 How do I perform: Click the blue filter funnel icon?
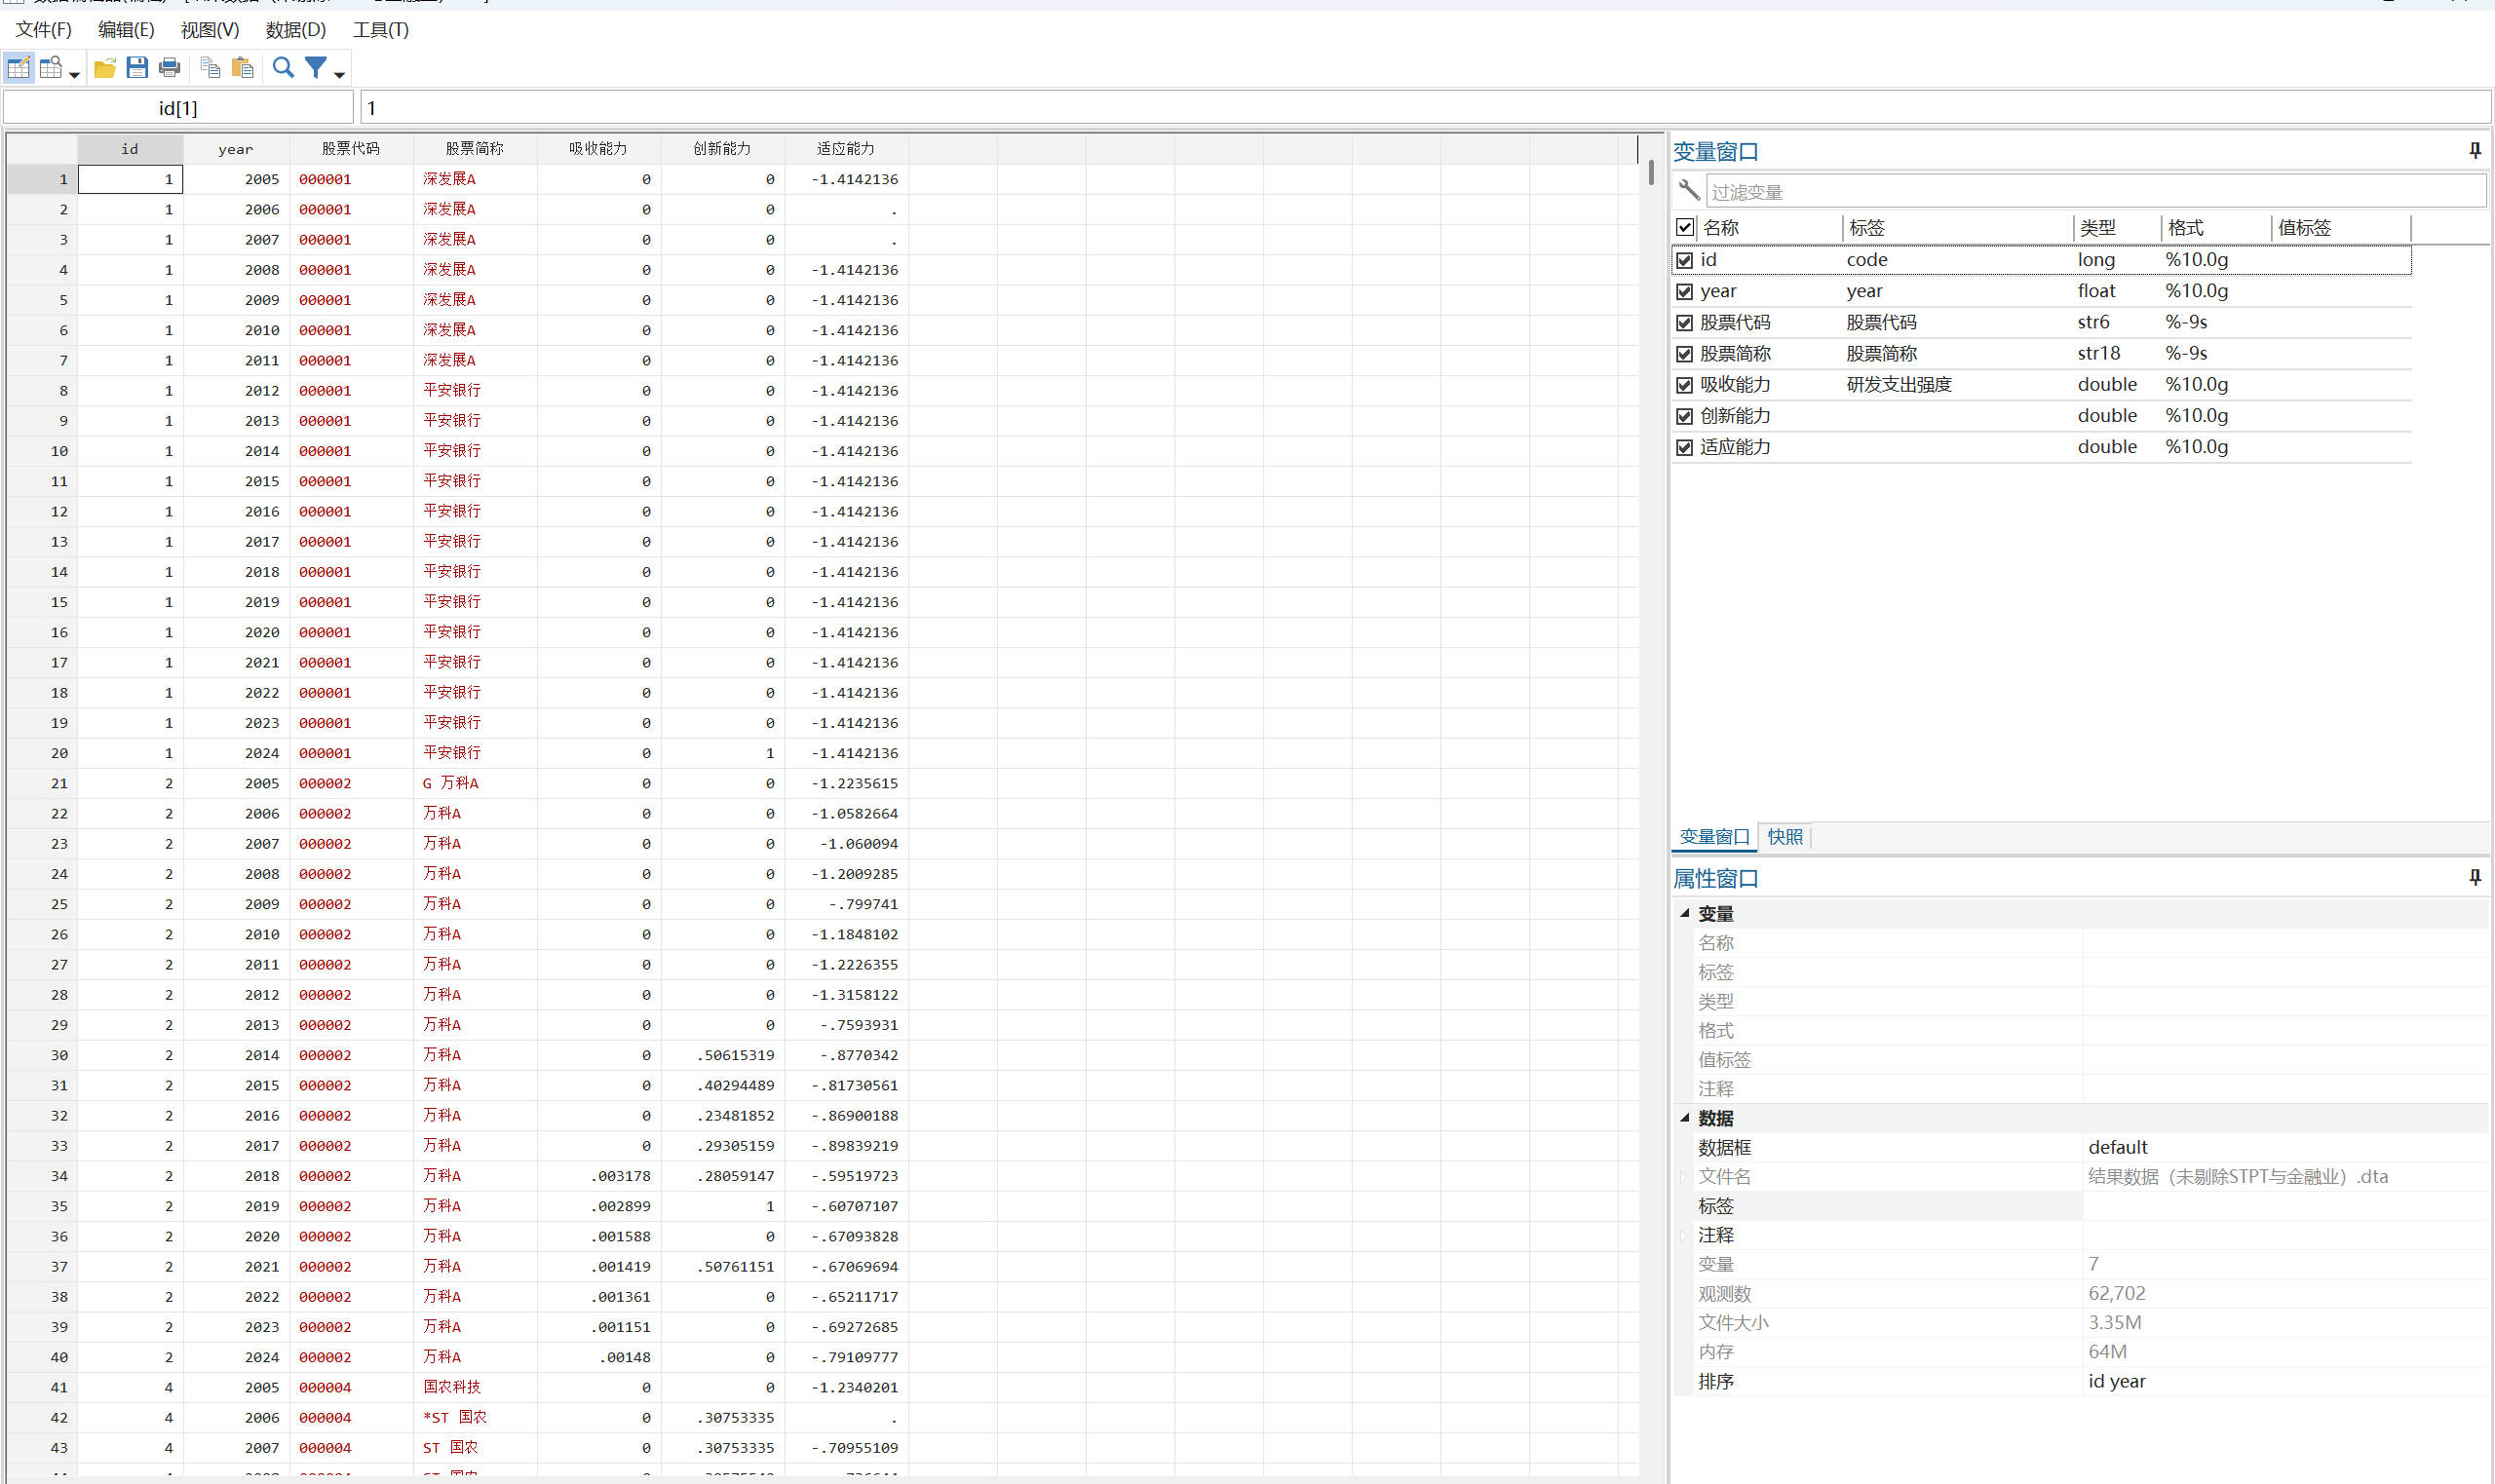(x=316, y=68)
